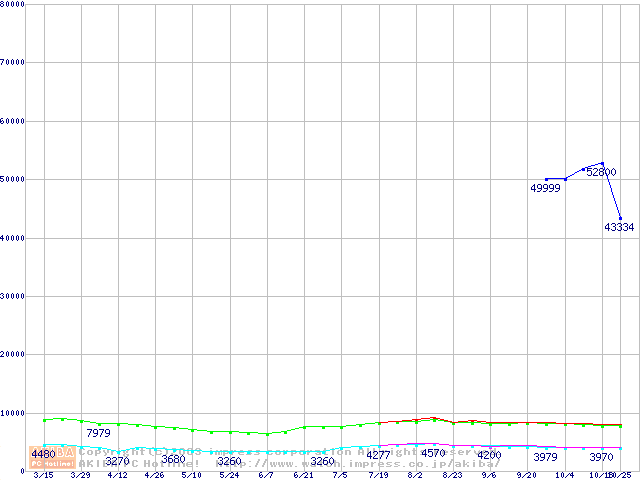Click the 70000 y-axis label
The width and height of the screenshot is (640, 480).
[x=12, y=63]
